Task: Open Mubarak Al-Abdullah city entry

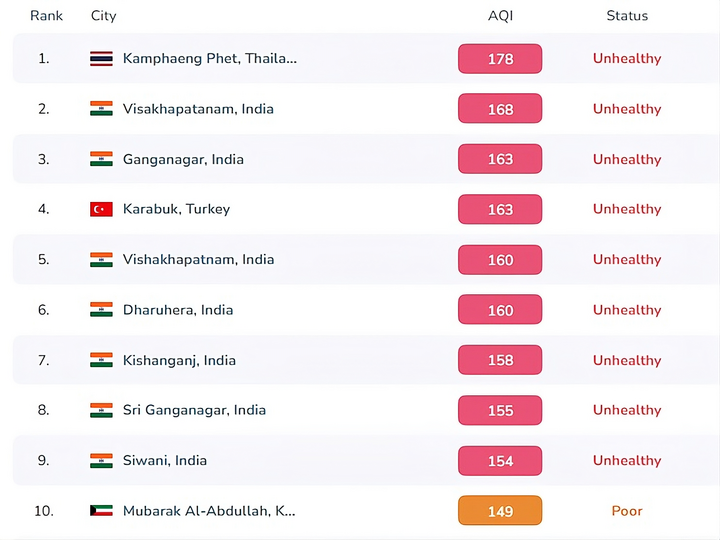Action: (x=209, y=511)
